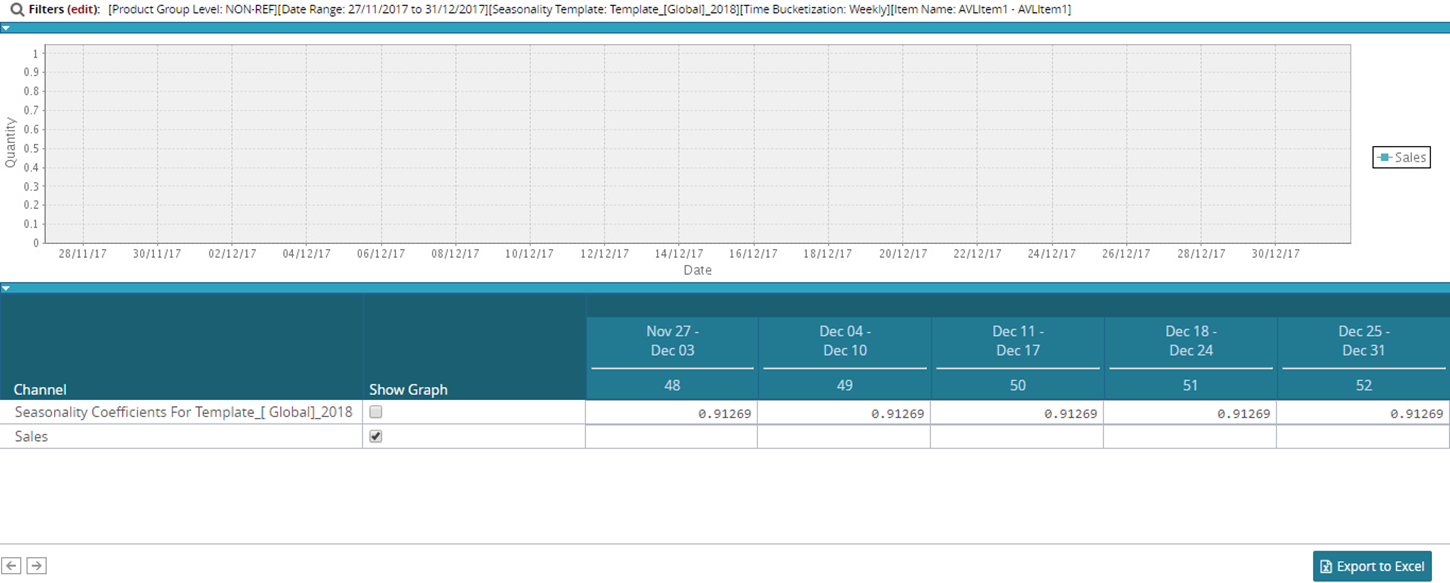
Task: Go to previous page with left arrow
Action: 12,566
